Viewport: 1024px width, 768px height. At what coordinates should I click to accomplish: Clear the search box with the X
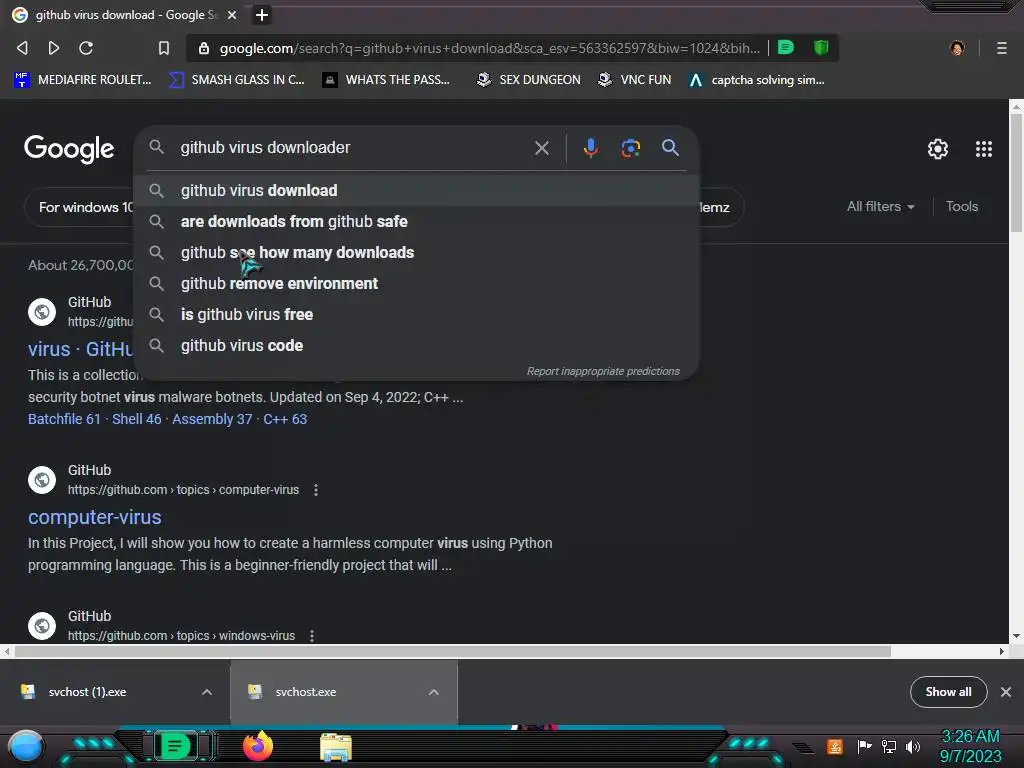(541, 148)
